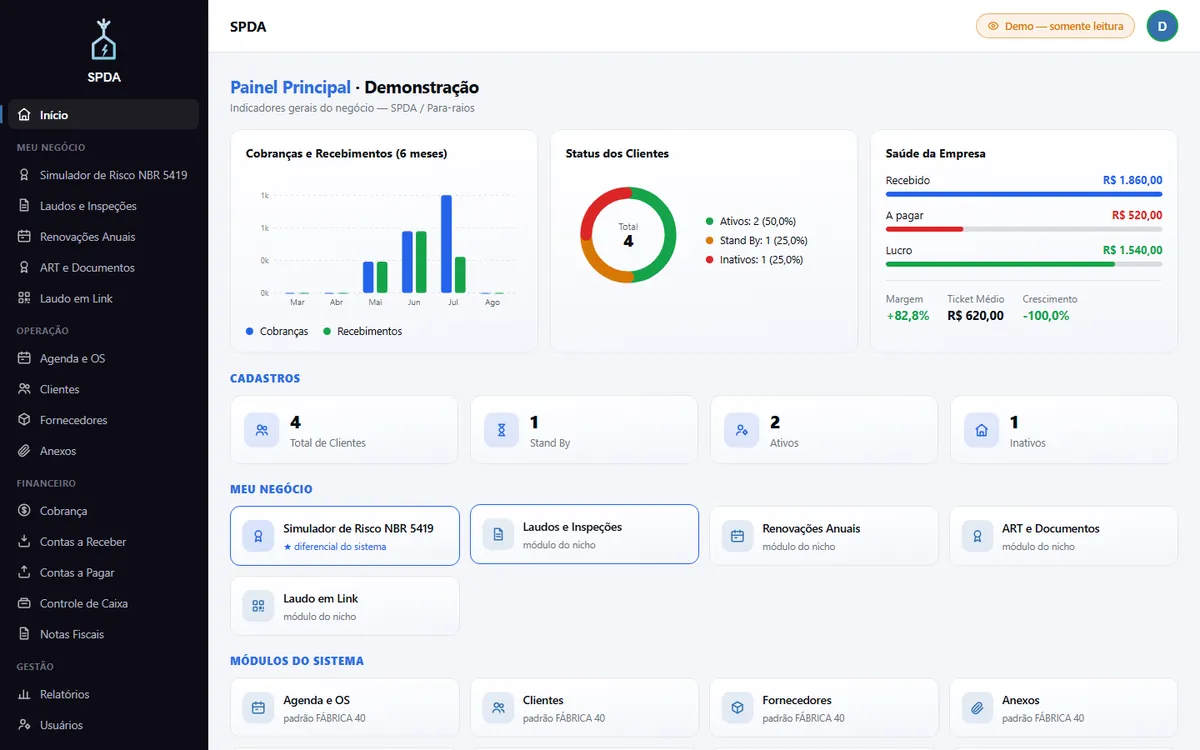The image size is (1200, 750).
Task: Click the tall blue Jul bar
Action: coord(446,244)
